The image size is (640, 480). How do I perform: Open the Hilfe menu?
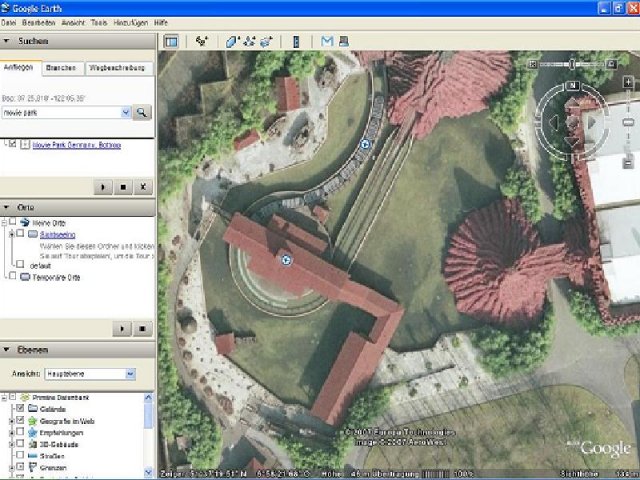click(x=161, y=23)
